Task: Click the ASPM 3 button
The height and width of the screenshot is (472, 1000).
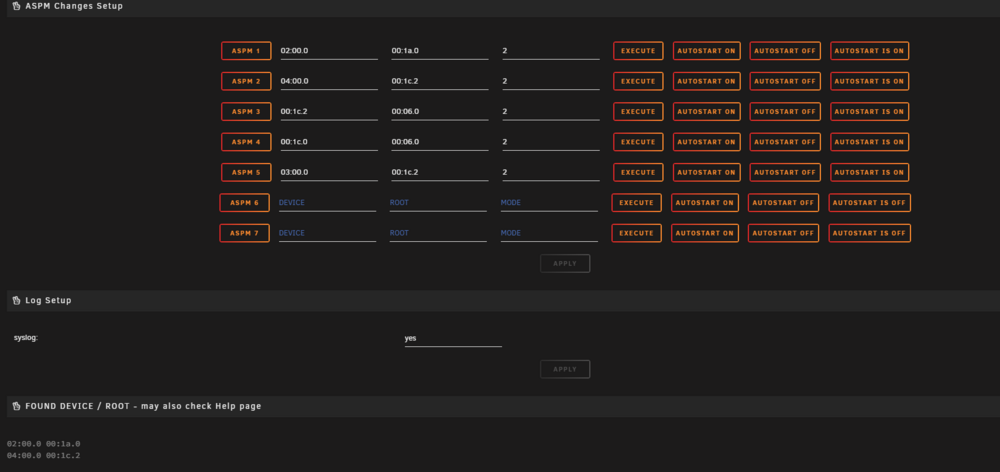Action: pyautogui.click(x=246, y=112)
